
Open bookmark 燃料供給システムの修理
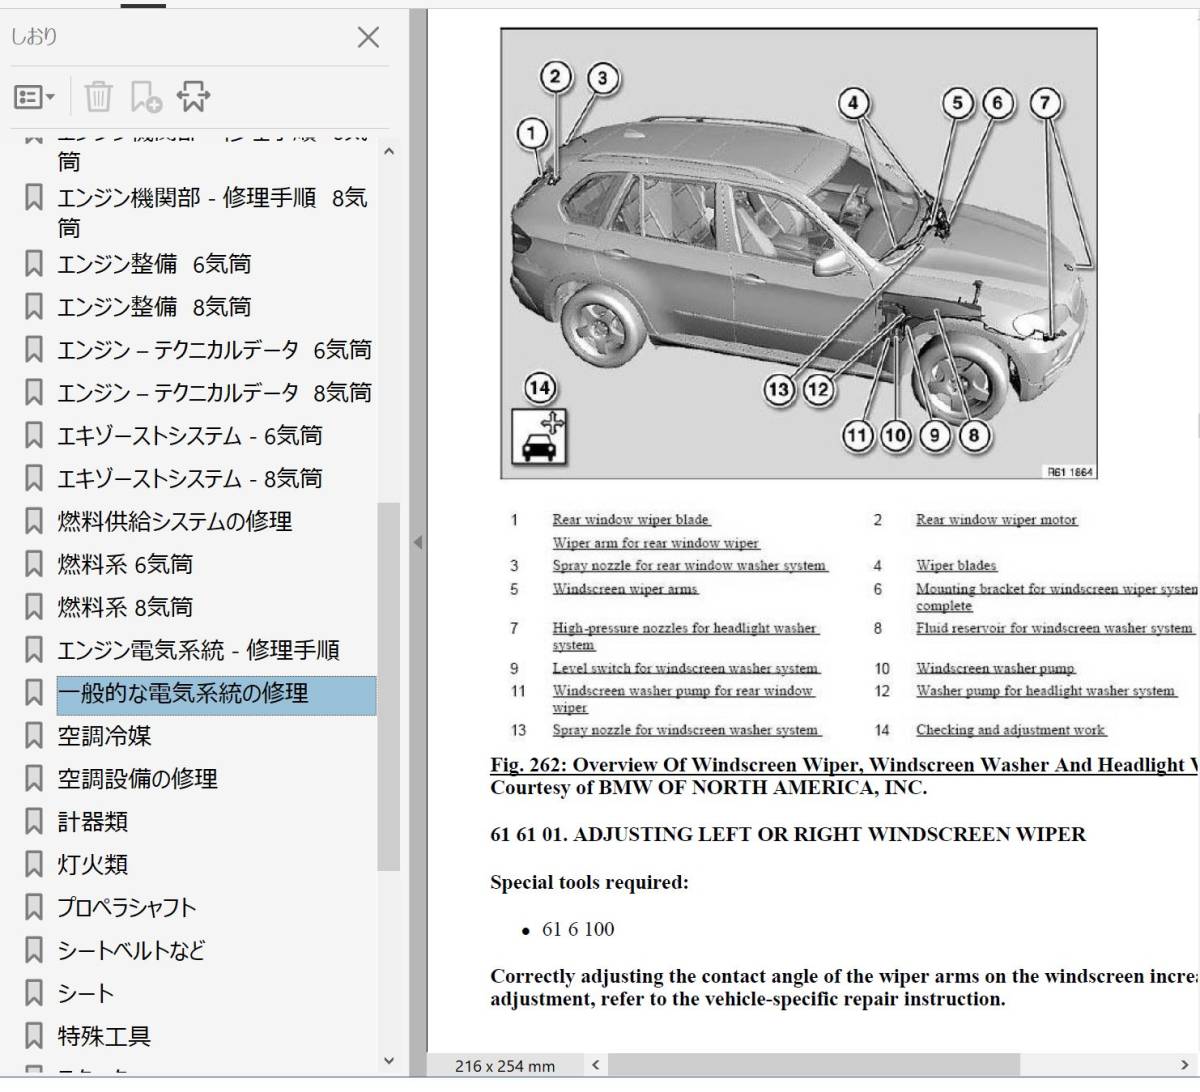[x=175, y=522]
